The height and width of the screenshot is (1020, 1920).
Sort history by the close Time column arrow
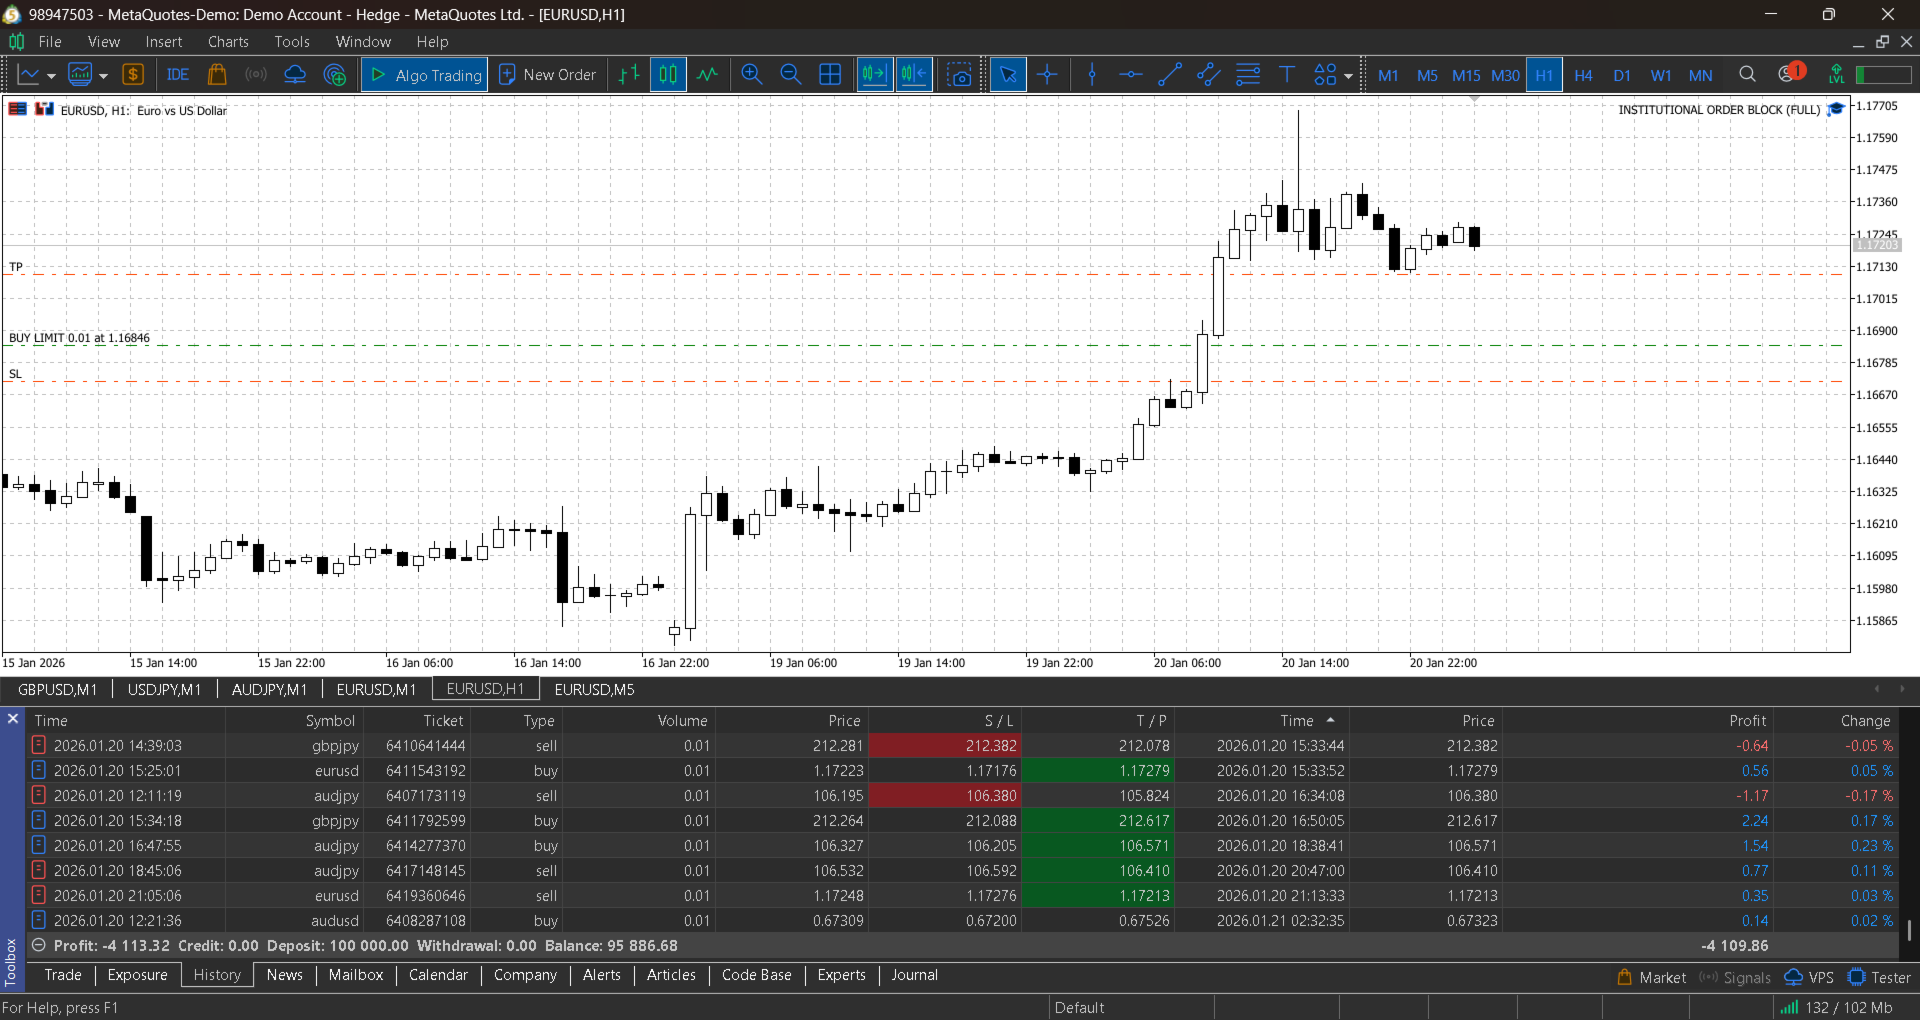point(1330,720)
